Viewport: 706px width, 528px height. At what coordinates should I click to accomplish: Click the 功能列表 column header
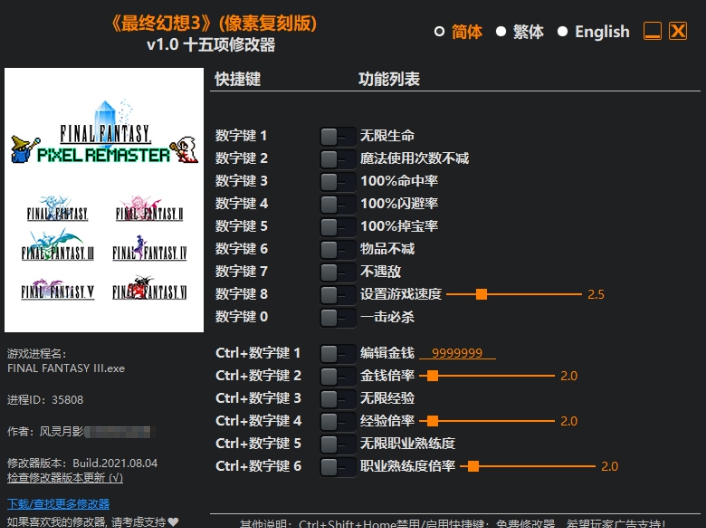point(389,79)
